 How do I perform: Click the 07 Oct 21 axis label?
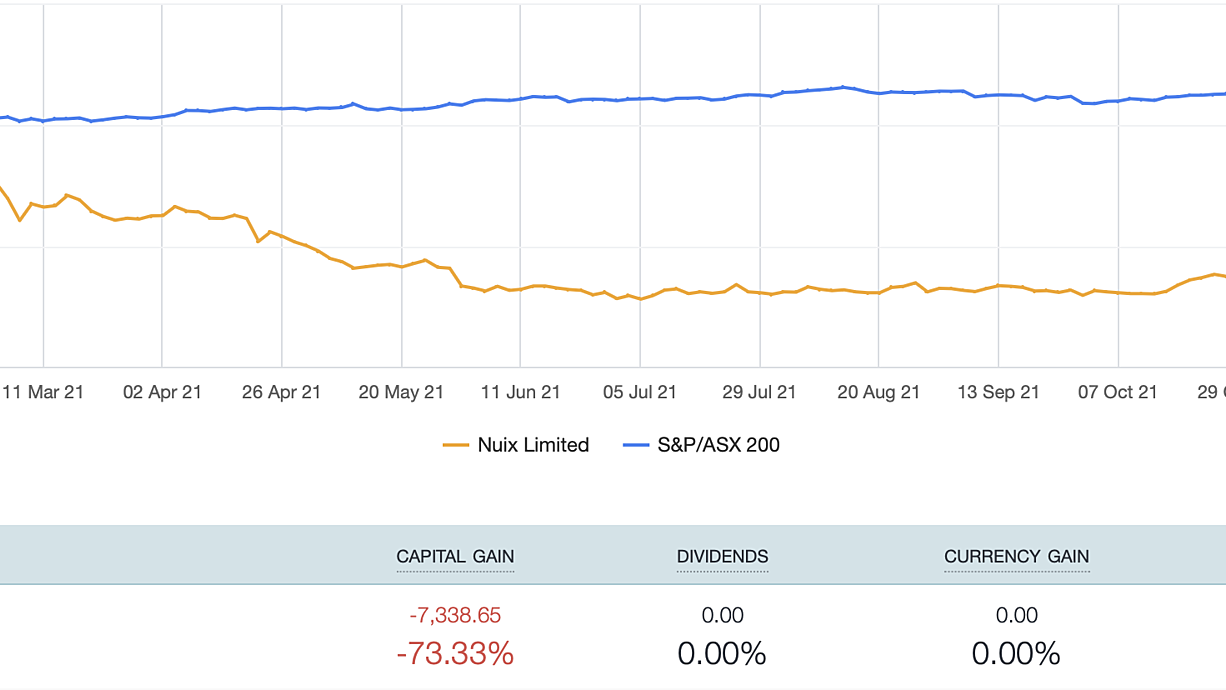coord(1118,392)
